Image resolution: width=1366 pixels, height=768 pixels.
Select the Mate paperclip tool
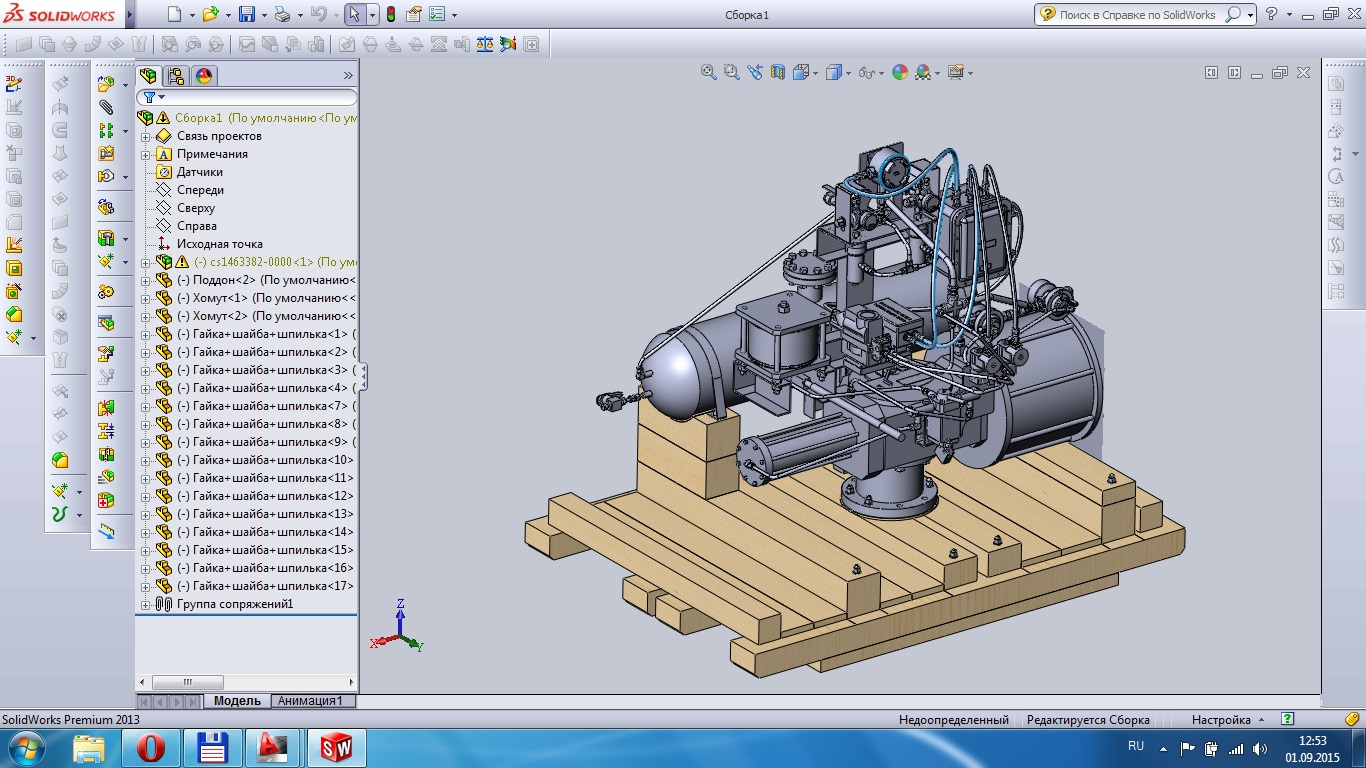106,108
